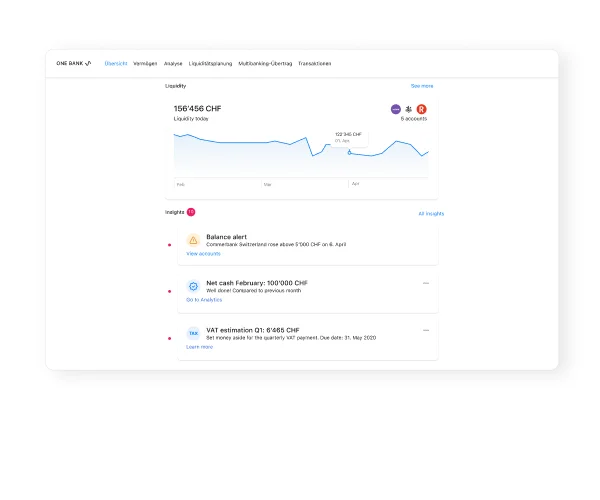
Task: Open the All insights link
Action: click(431, 214)
